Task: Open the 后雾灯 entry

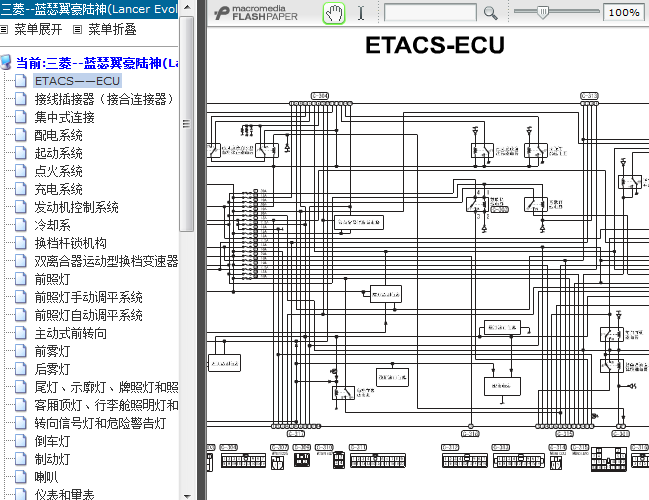Action: pos(52,369)
